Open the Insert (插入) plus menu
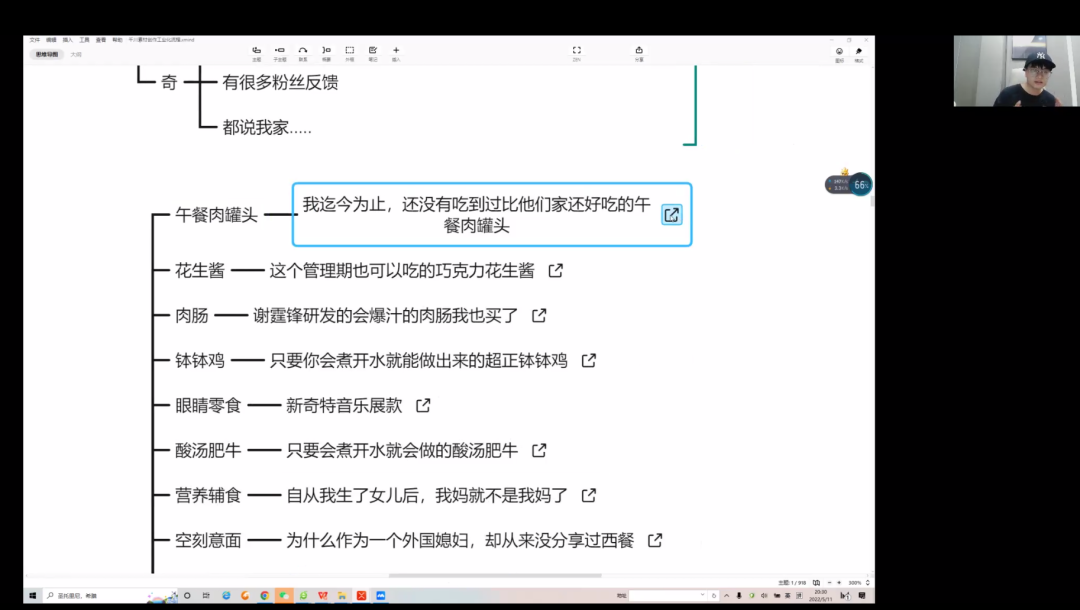The width and height of the screenshot is (1080, 610). click(x=396, y=52)
